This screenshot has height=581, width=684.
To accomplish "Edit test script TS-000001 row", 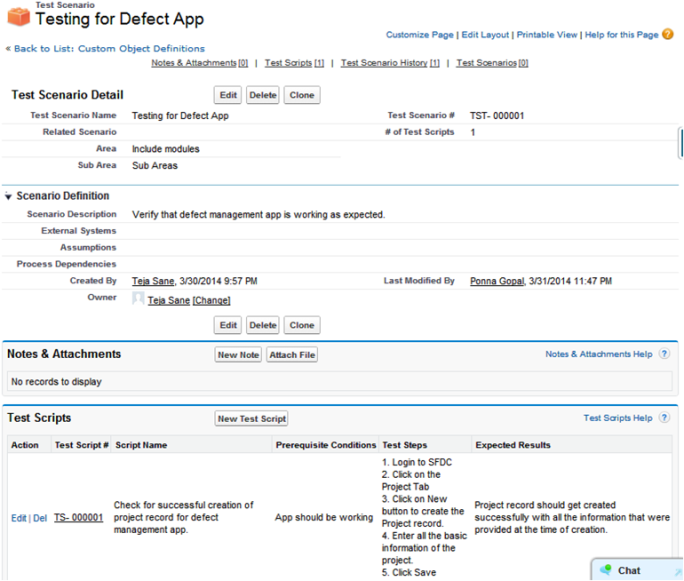I will (x=19, y=518).
